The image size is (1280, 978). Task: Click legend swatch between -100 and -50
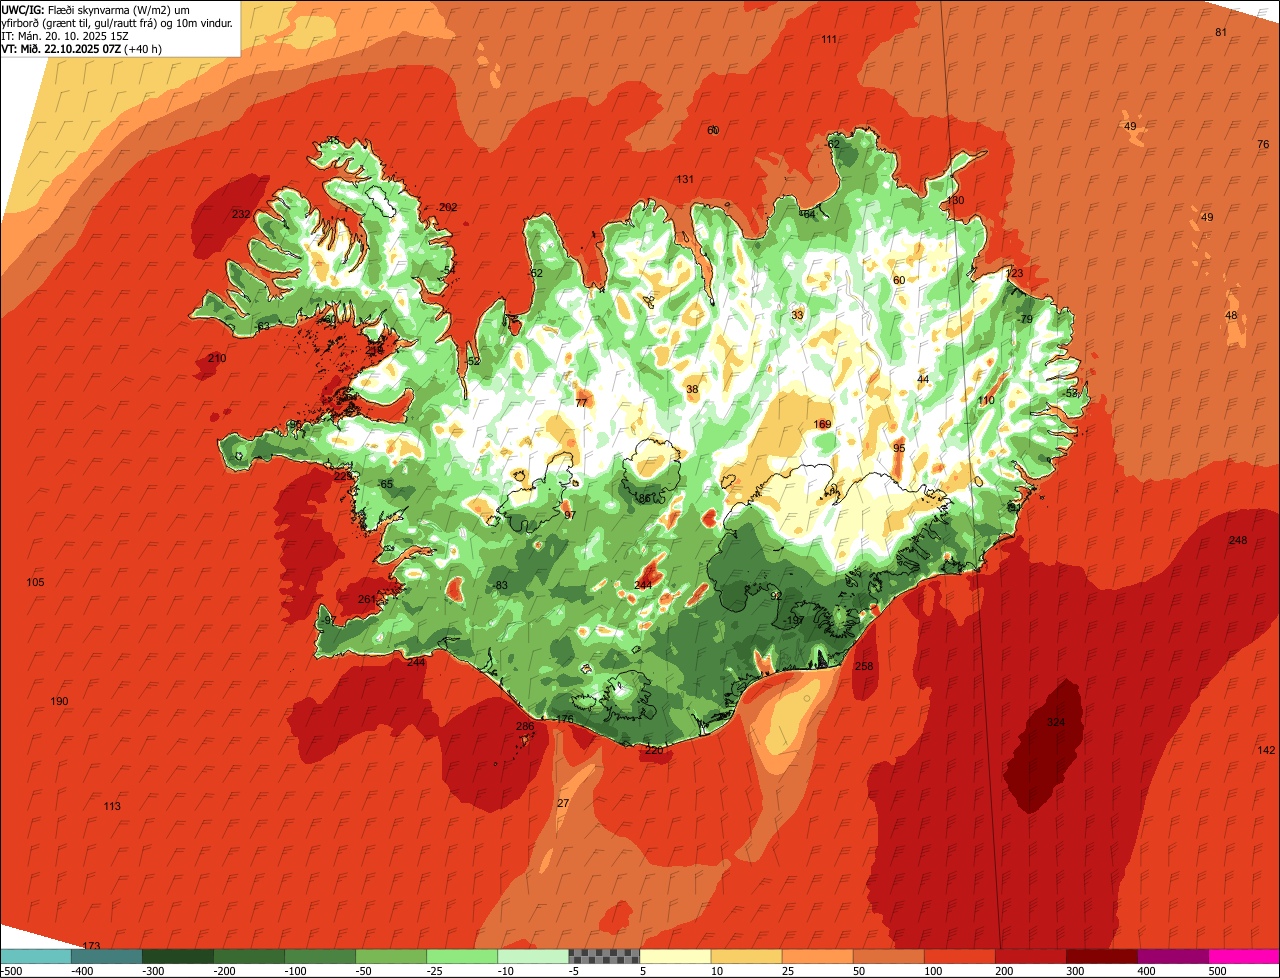point(319,955)
